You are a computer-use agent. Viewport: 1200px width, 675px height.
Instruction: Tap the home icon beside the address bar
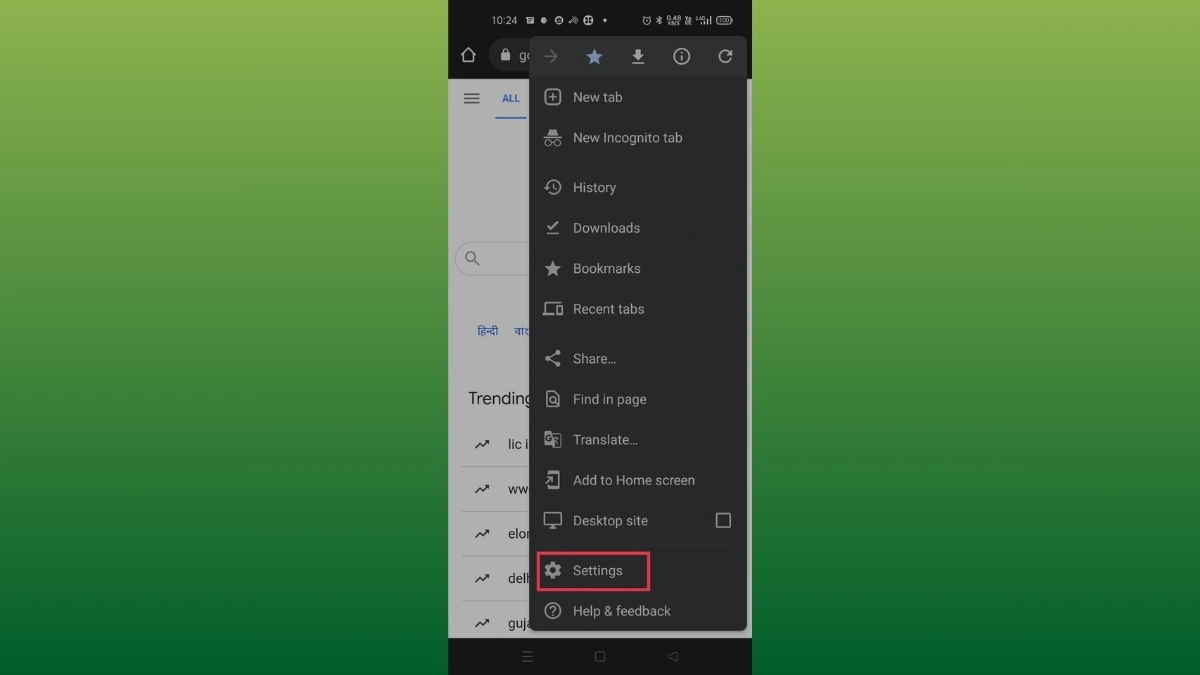[x=468, y=55]
